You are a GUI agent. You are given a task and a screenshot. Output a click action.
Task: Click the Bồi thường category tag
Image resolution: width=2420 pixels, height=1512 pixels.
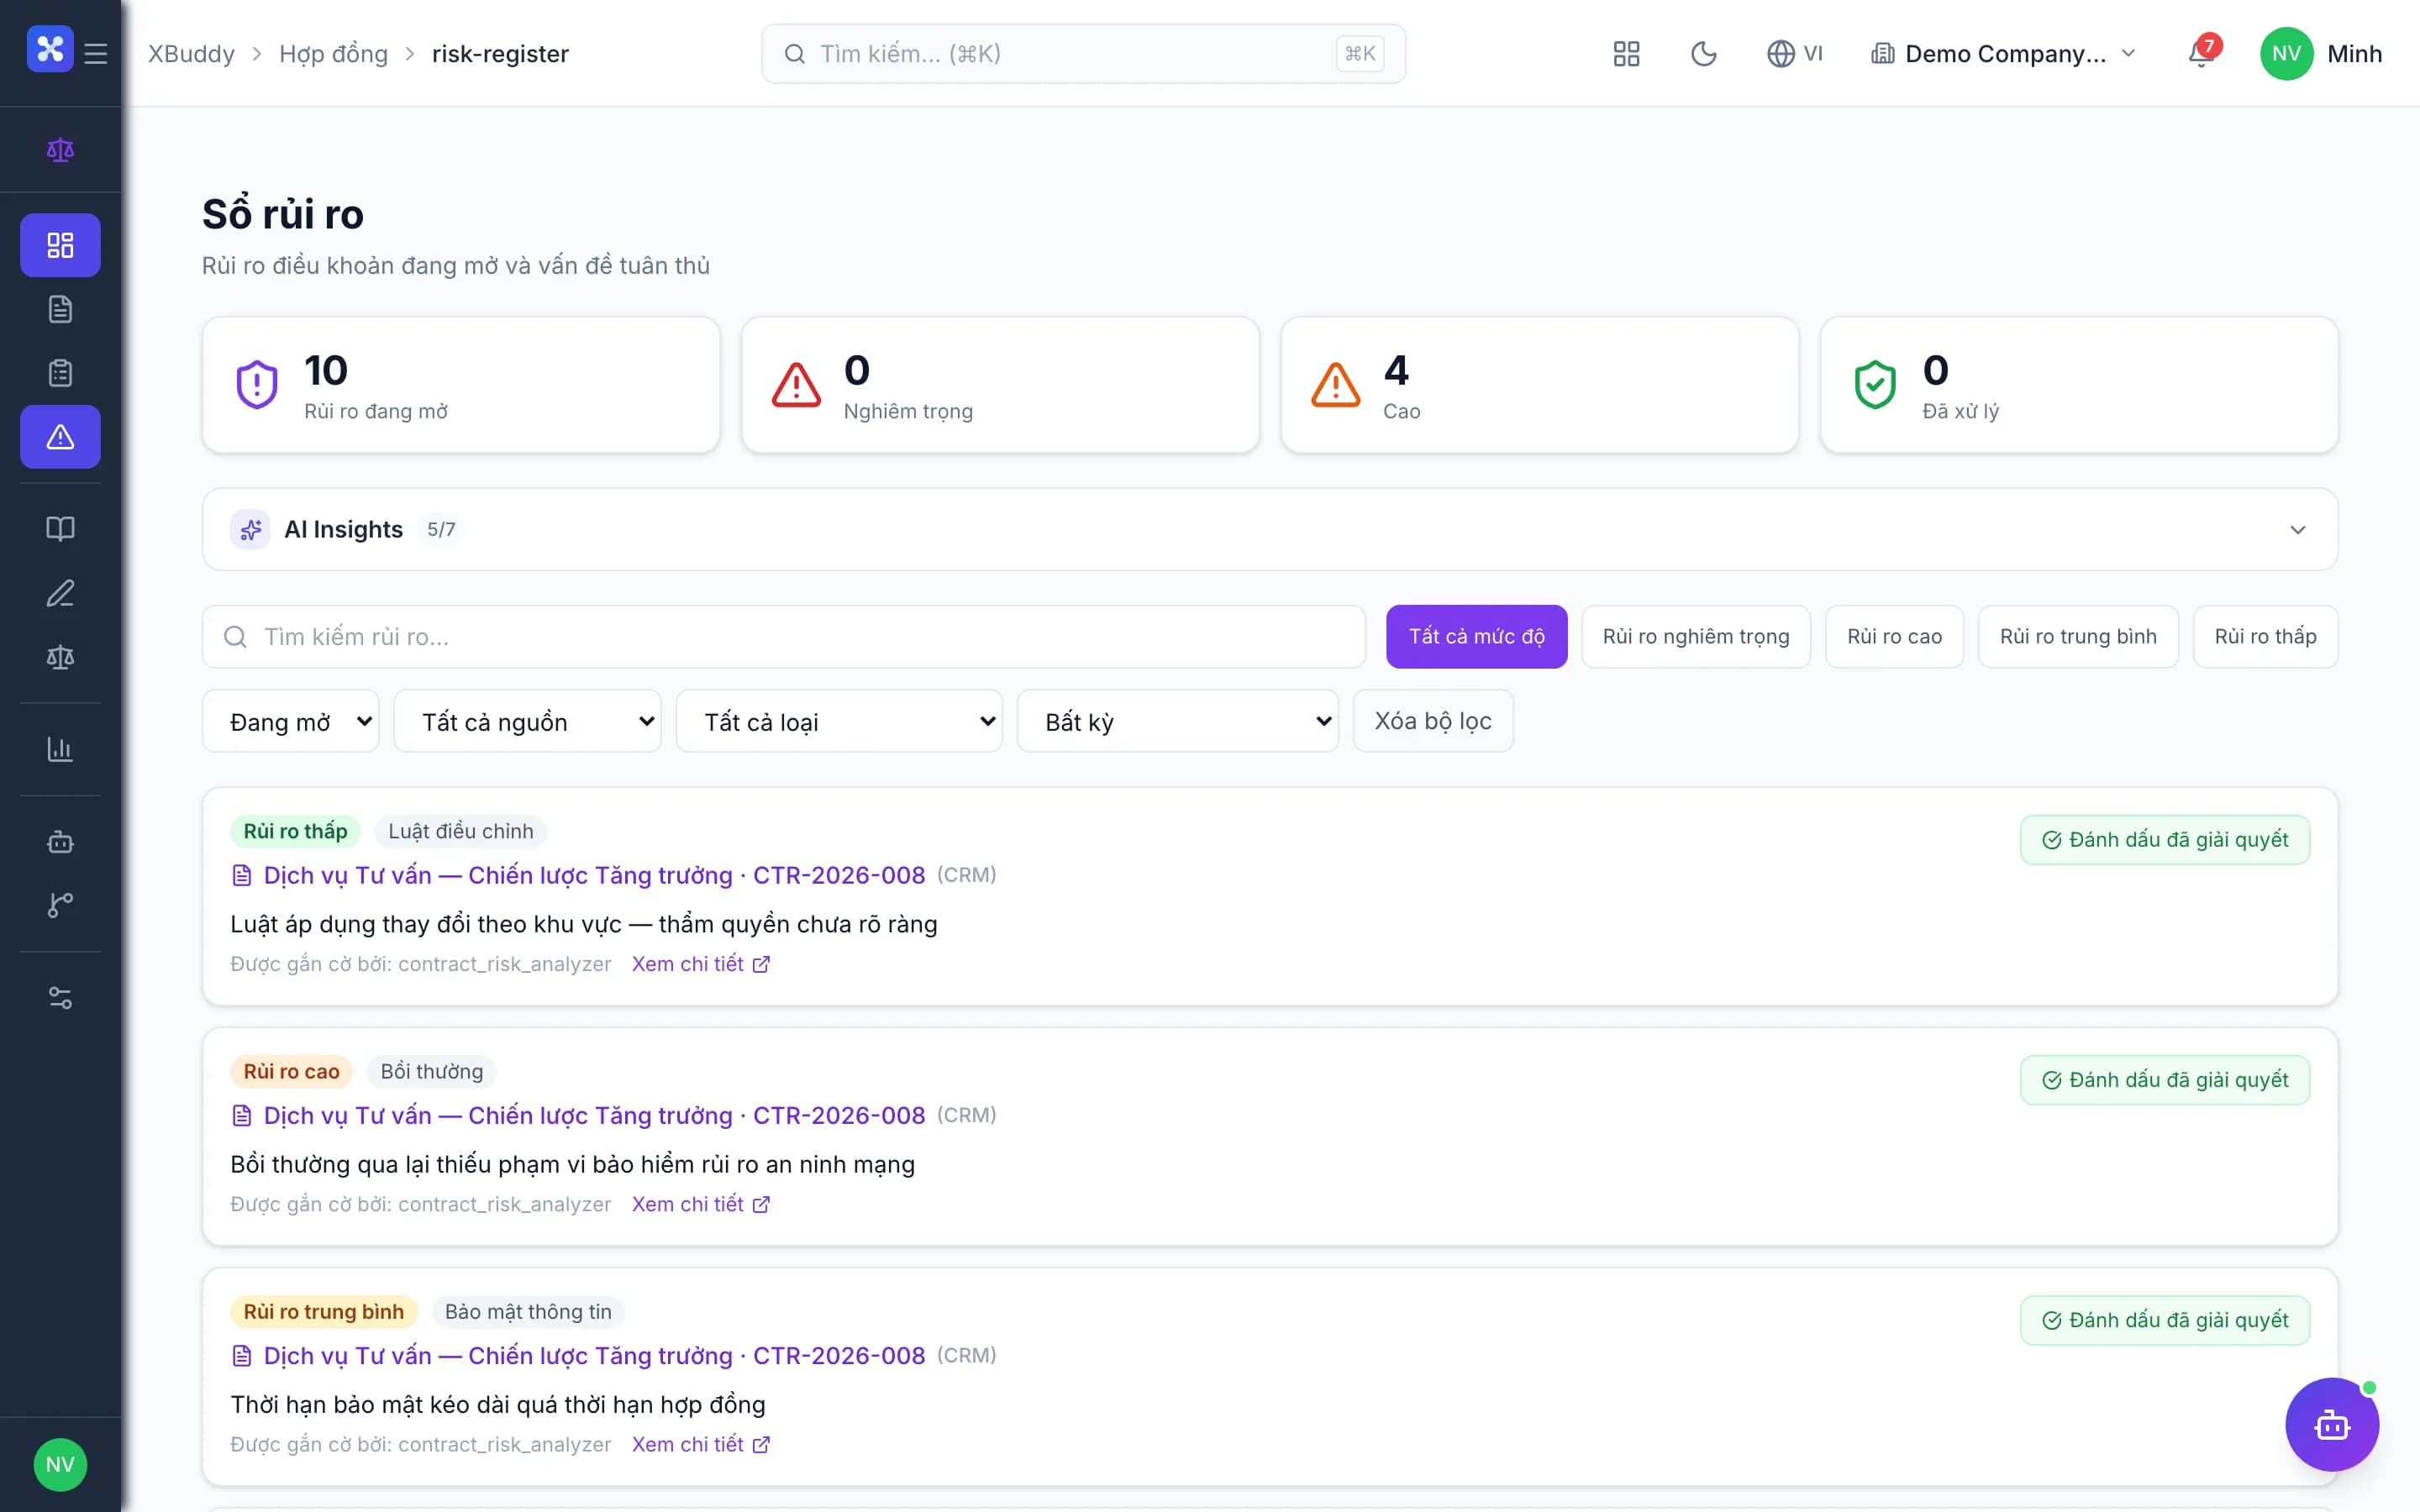pyautogui.click(x=432, y=1071)
